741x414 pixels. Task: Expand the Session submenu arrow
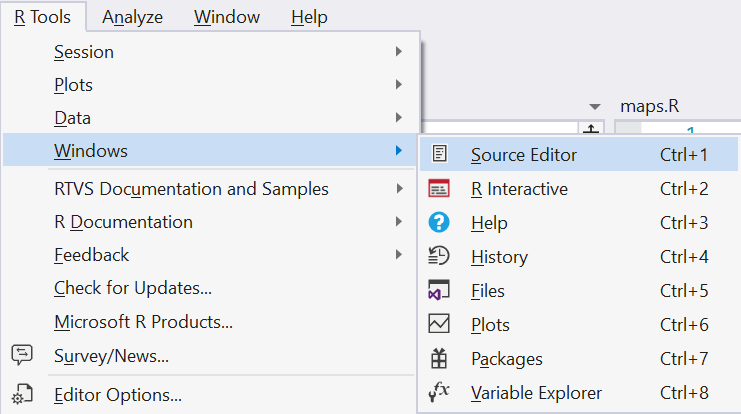(x=399, y=52)
